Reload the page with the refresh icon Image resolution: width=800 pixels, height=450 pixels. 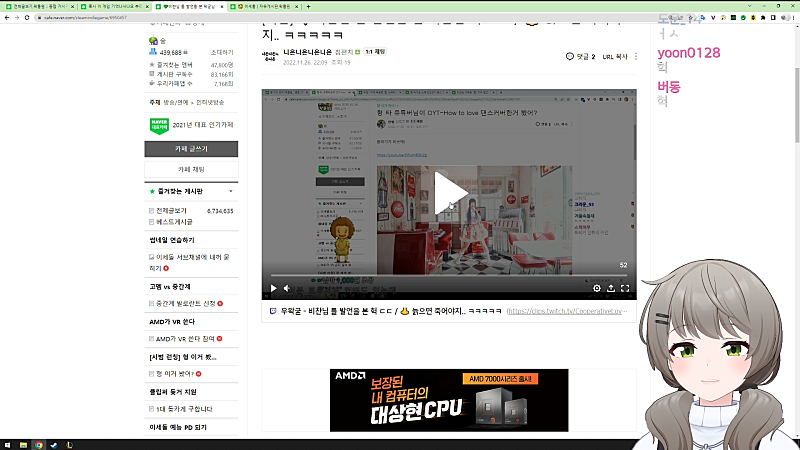point(27,17)
